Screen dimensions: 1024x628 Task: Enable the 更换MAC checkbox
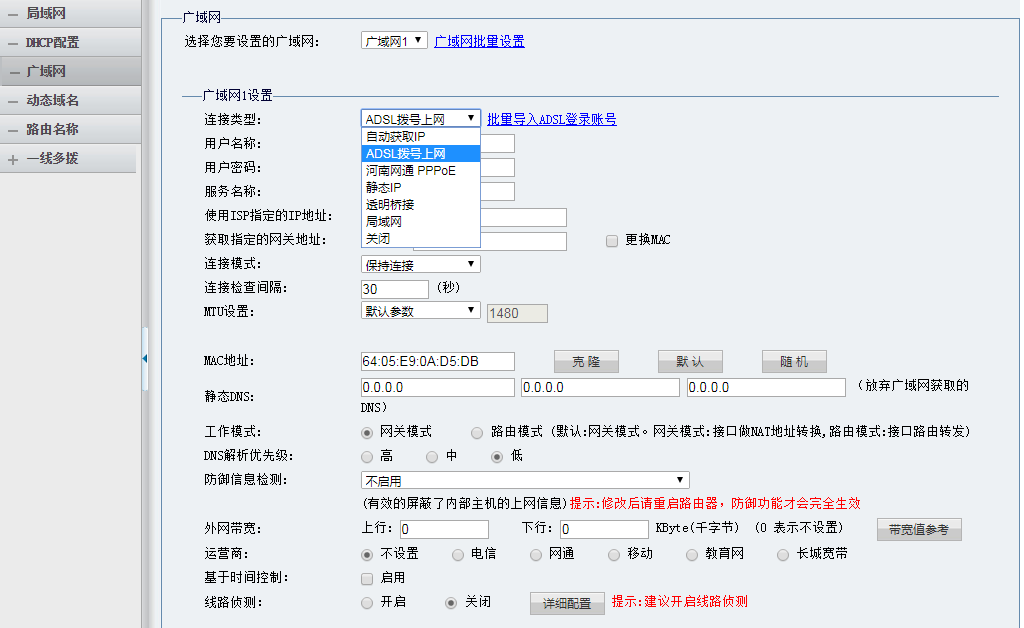click(612, 241)
